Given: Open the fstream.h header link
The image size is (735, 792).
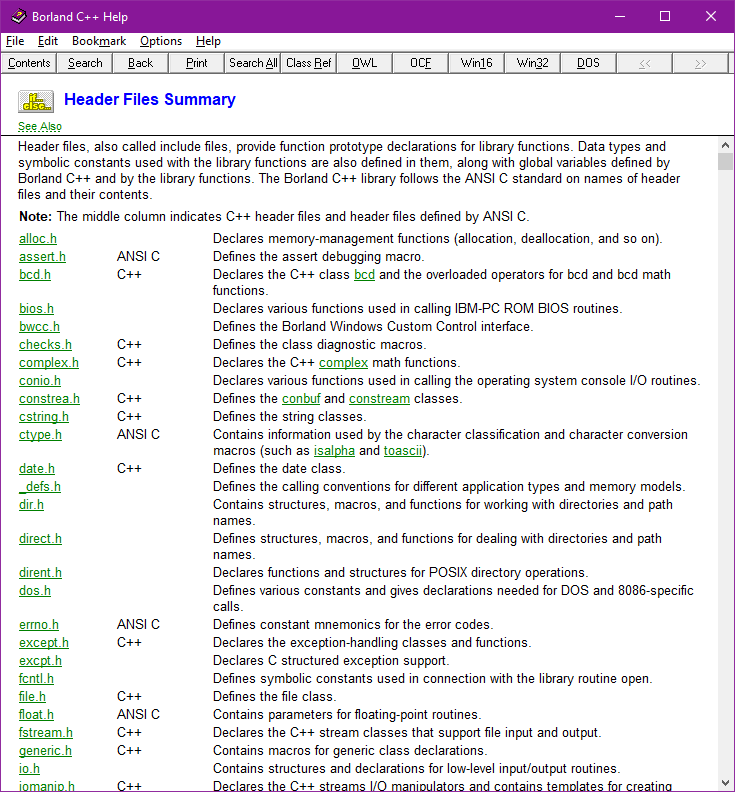Looking at the screenshot, I should click(x=46, y=733).
